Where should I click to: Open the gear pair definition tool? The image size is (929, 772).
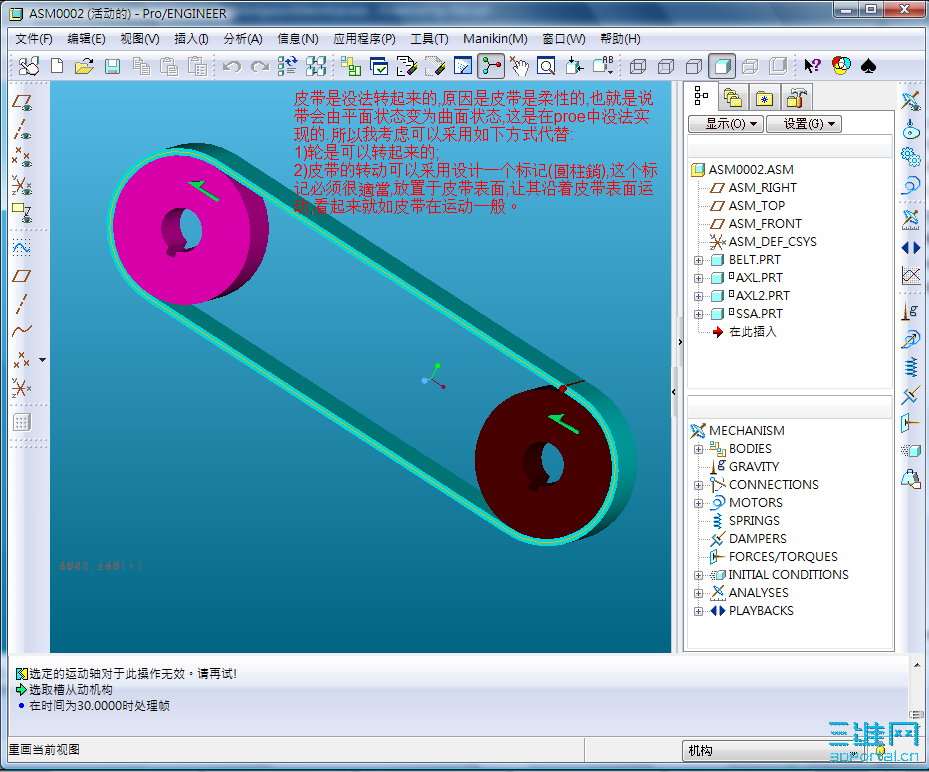911,157
